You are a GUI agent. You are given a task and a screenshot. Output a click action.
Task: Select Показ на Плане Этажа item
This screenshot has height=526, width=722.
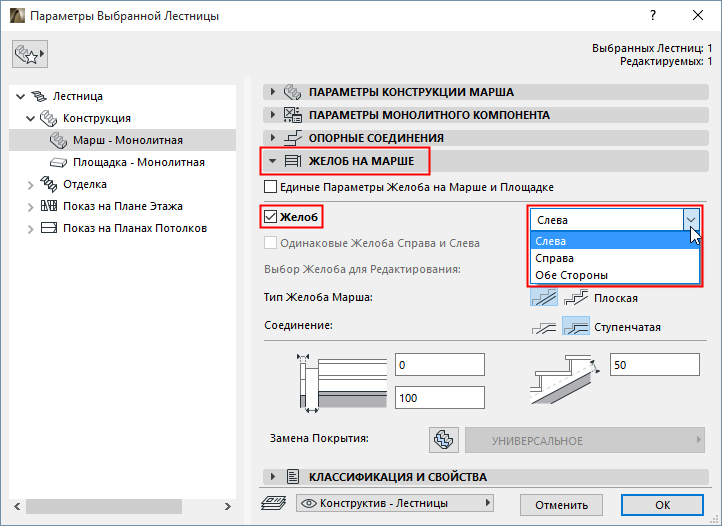pyautogui.click(x=122, y=206)
